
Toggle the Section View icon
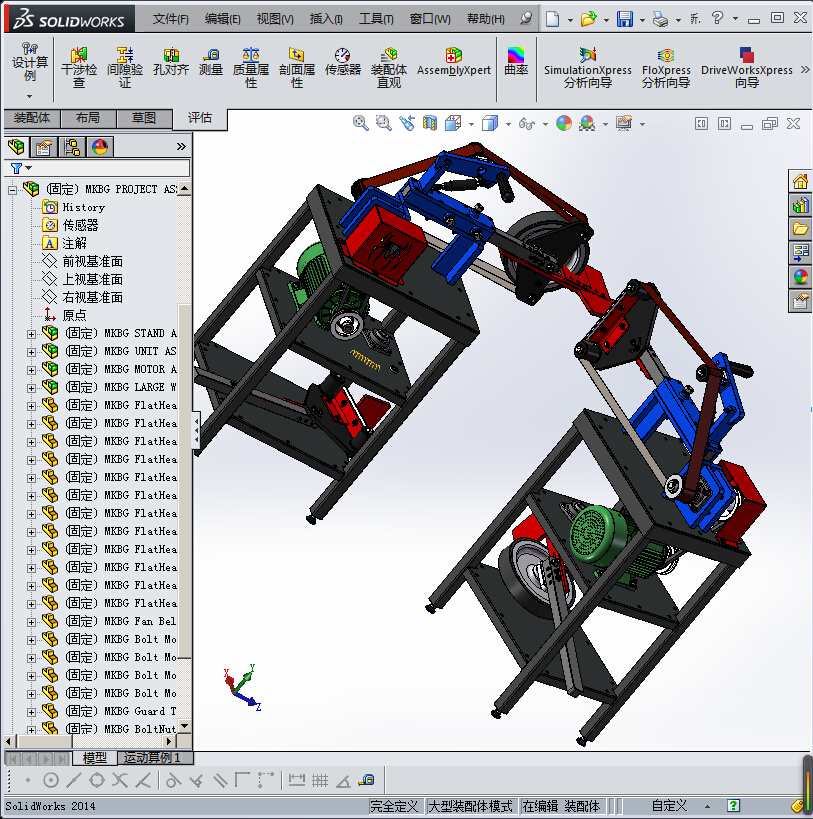click(430, 123)
